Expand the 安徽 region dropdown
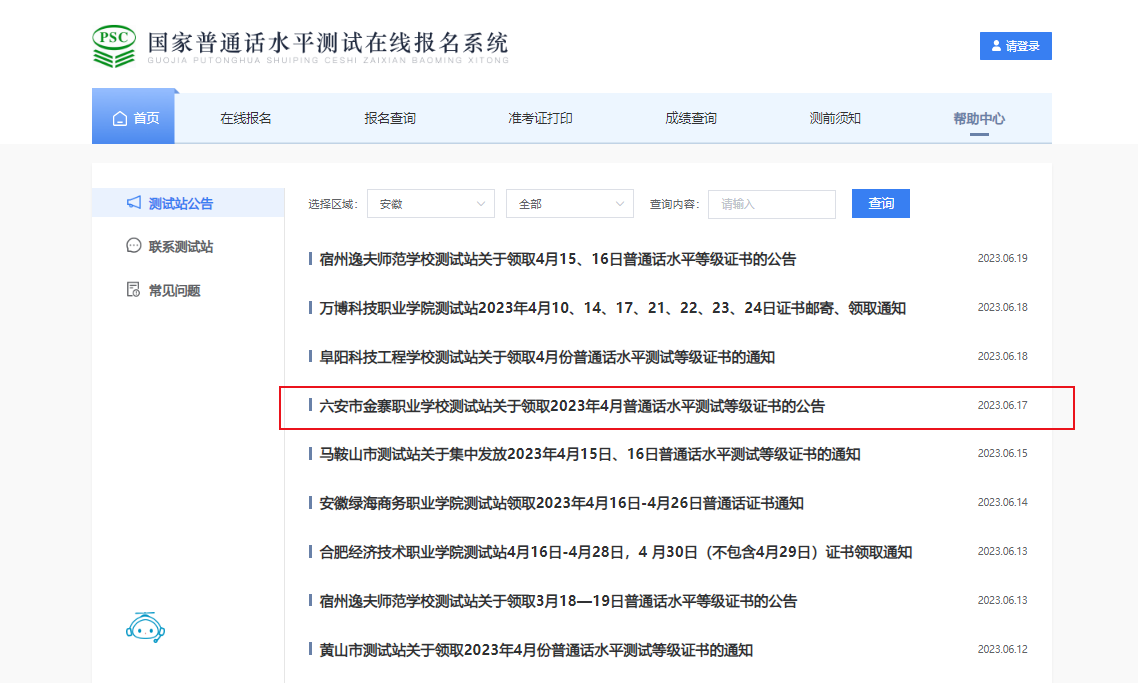 pyautogui.click(x=430, y=204)
